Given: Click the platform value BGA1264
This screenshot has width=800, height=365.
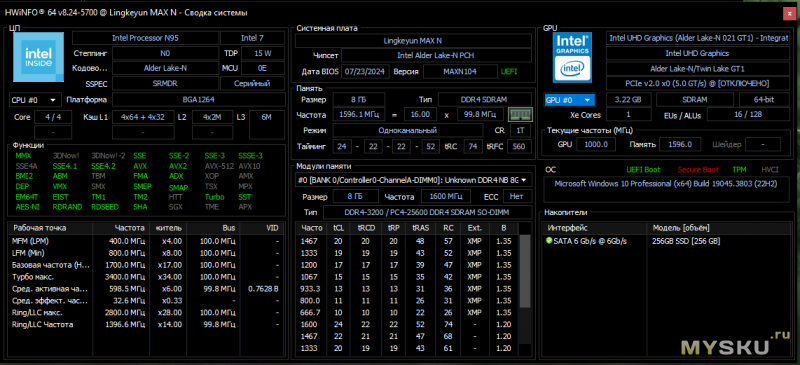Looking at the screenshot, I should point(198,100).
